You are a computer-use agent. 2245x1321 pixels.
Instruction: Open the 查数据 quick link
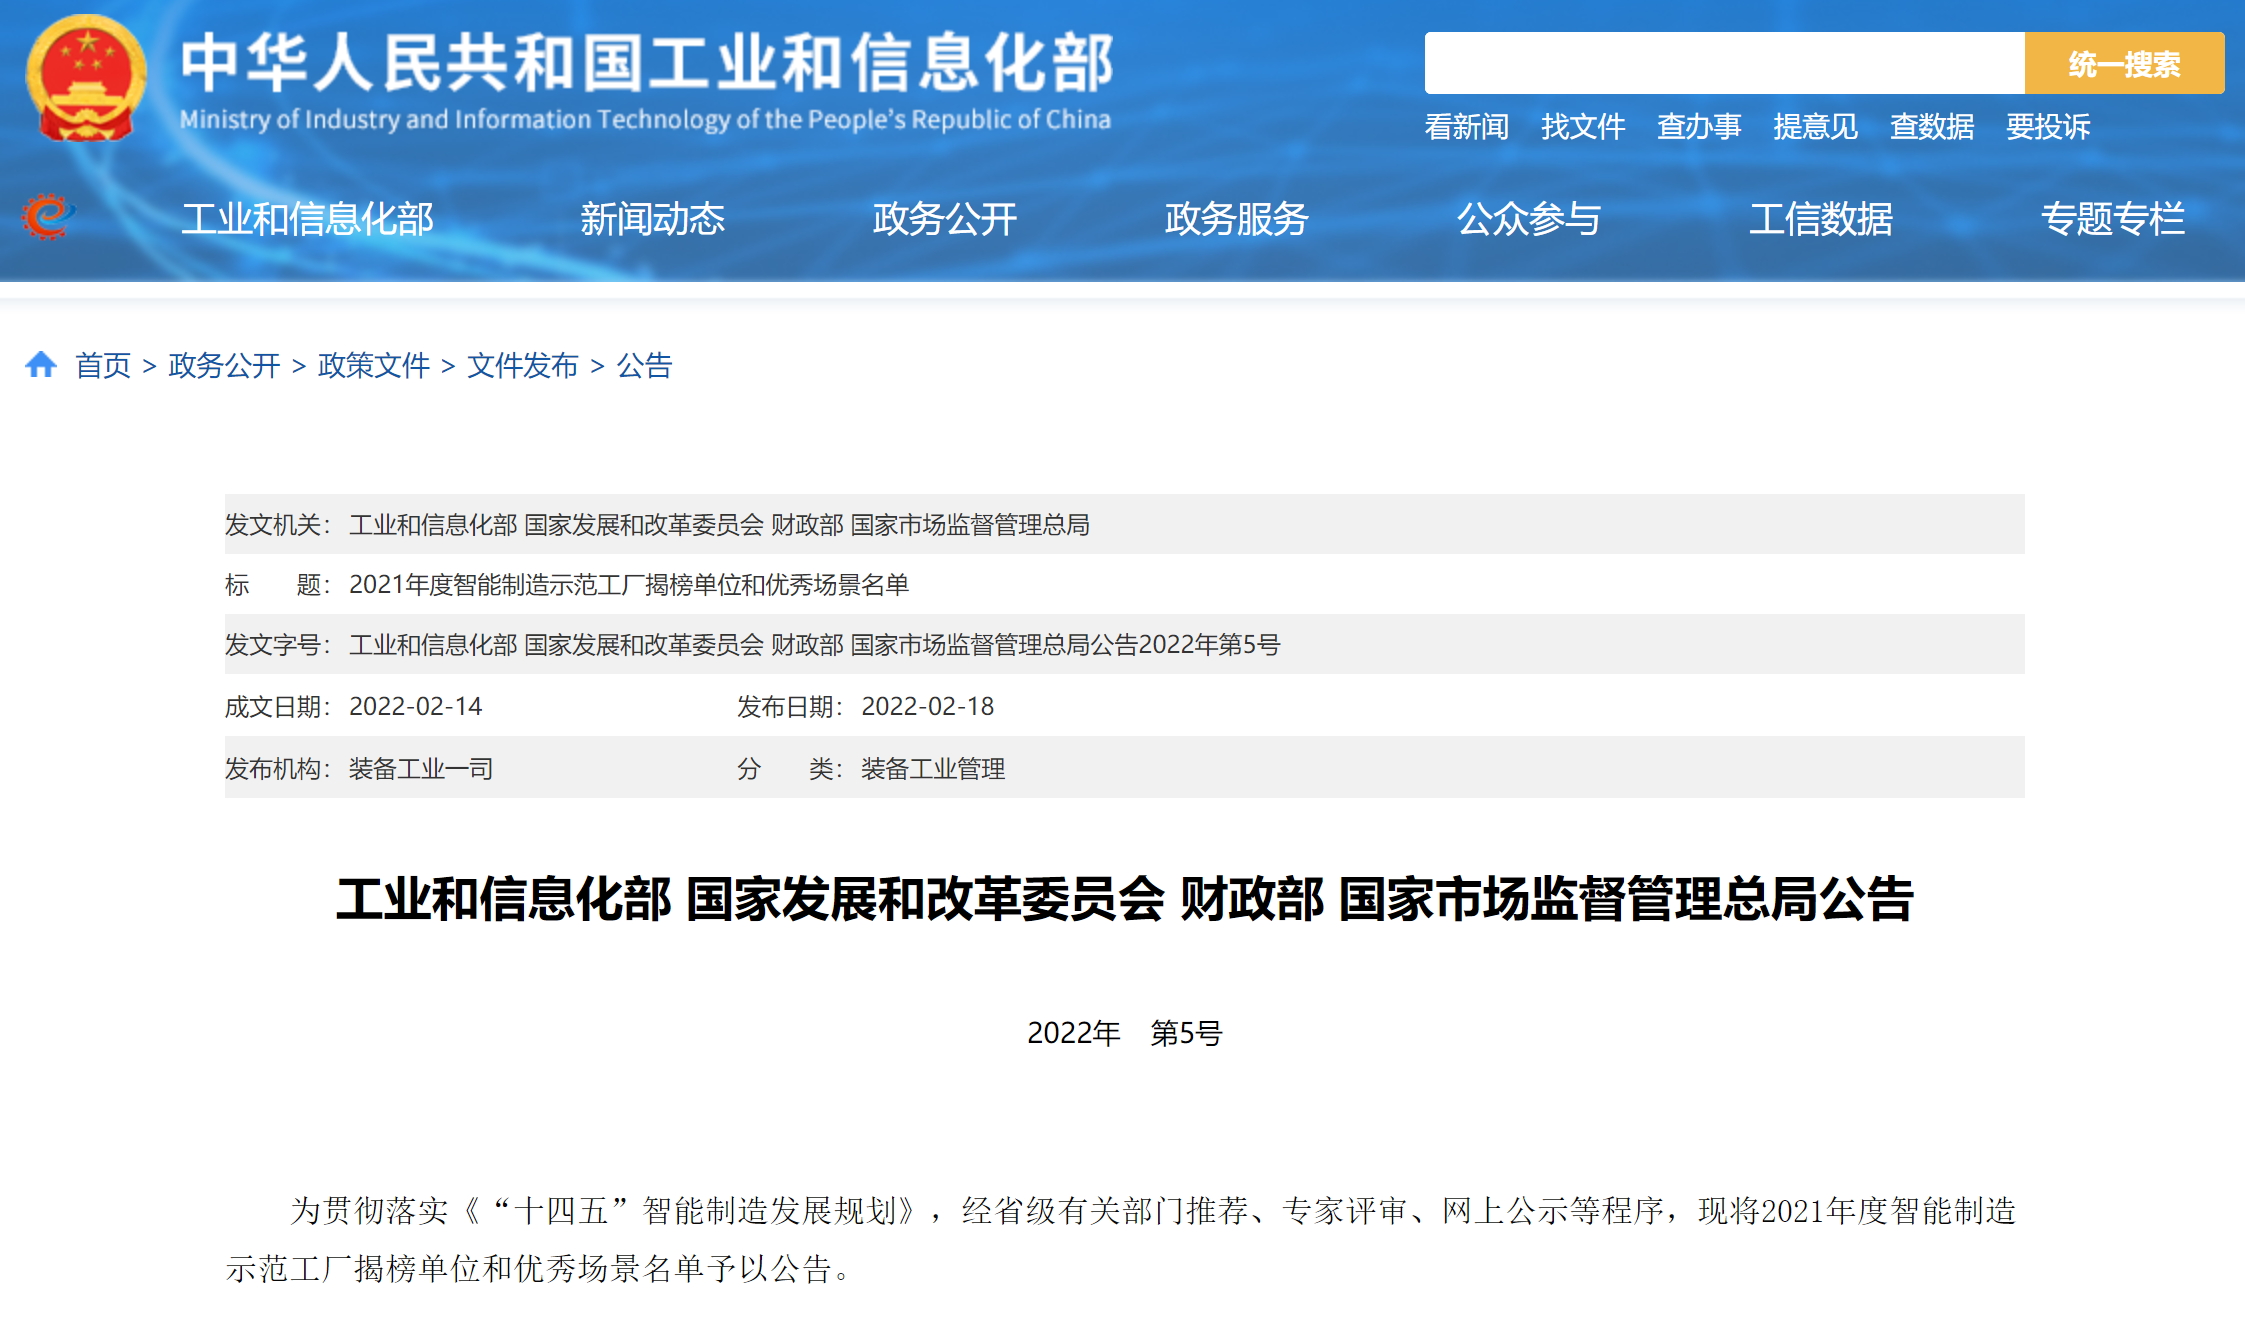click(1932, 126)
